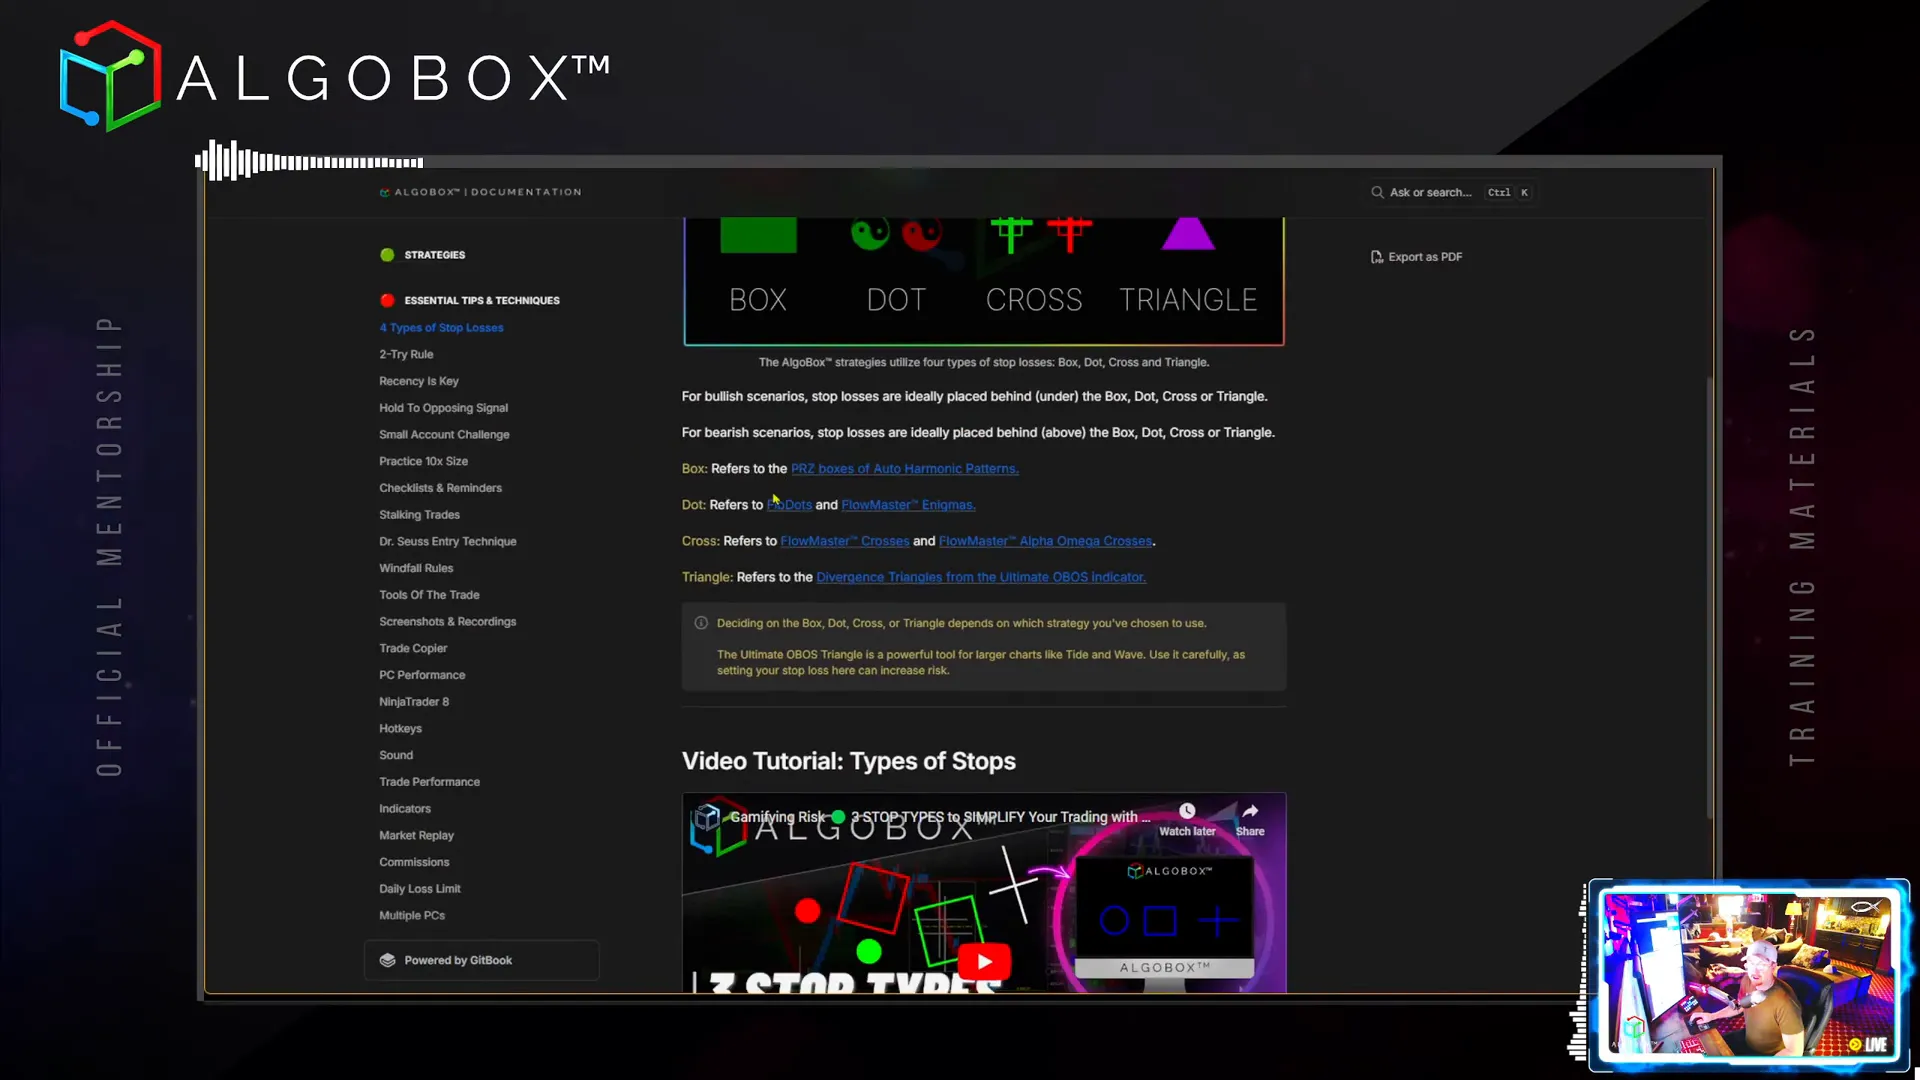Image resolution: width=1920 pixels, height=1080 pixels.
Task: Follow FlowMaster Crosses link
Action: [x=845, y=541]
